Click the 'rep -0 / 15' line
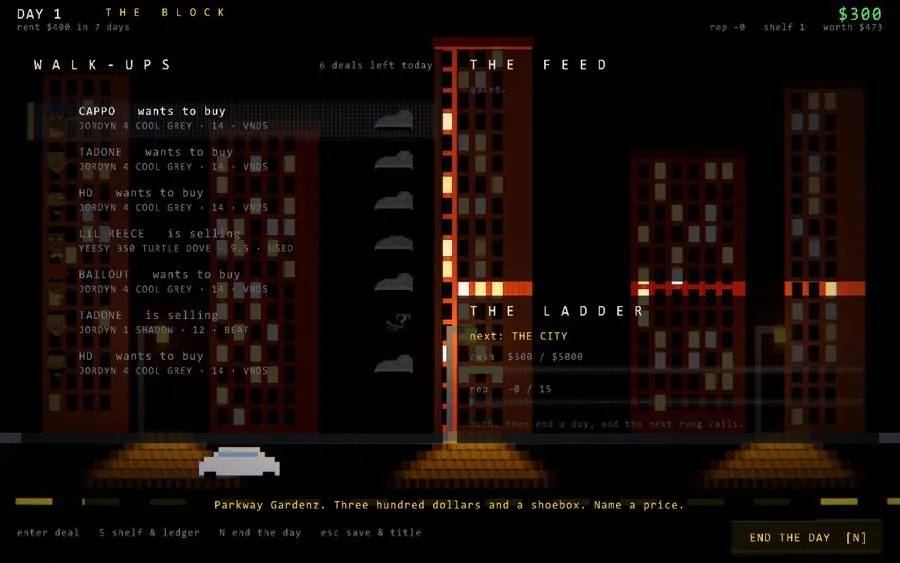 tap(510, 389)
